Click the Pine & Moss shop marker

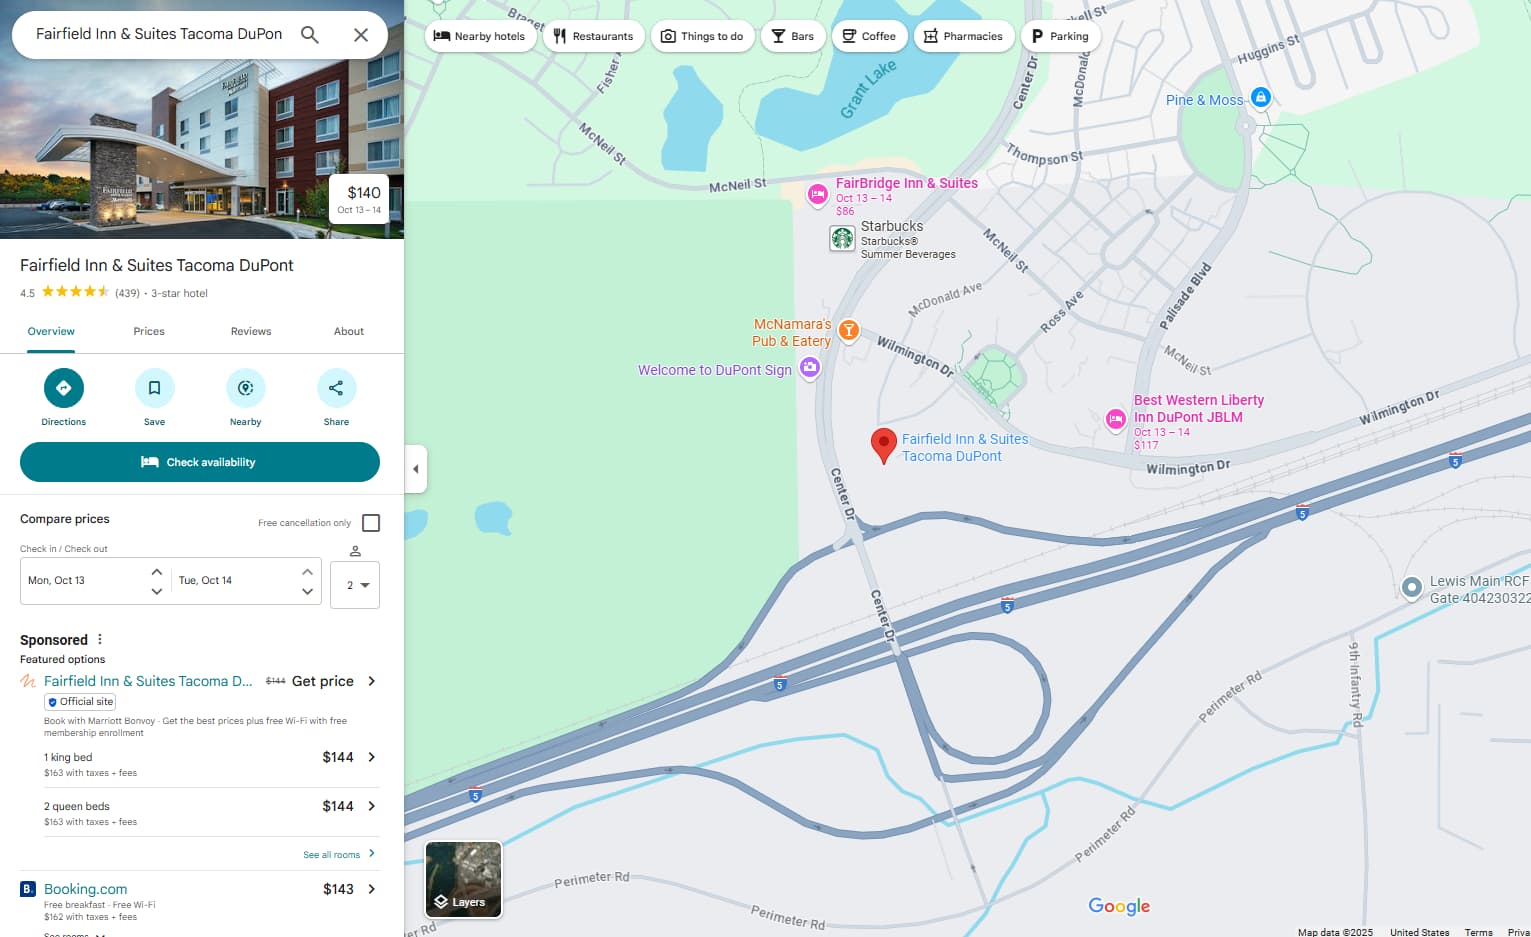[1261, 97]
